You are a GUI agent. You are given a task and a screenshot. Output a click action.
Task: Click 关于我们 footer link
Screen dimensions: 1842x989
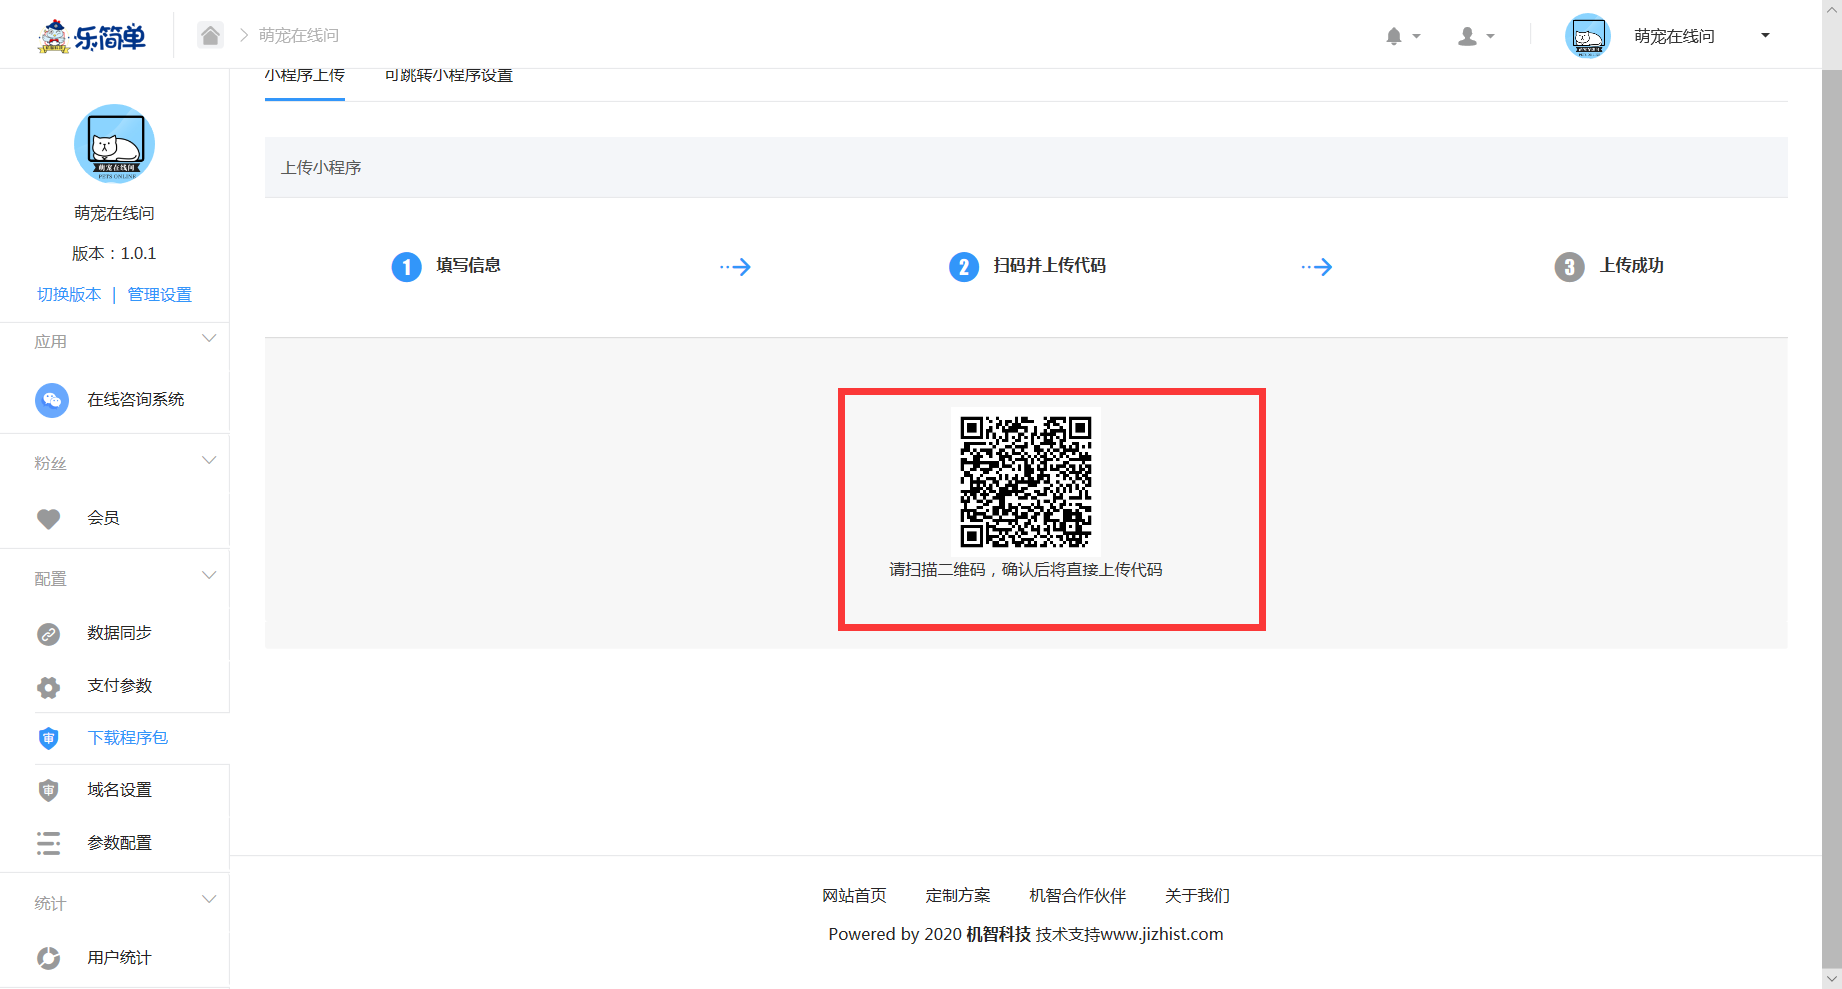coord(1197,895)
